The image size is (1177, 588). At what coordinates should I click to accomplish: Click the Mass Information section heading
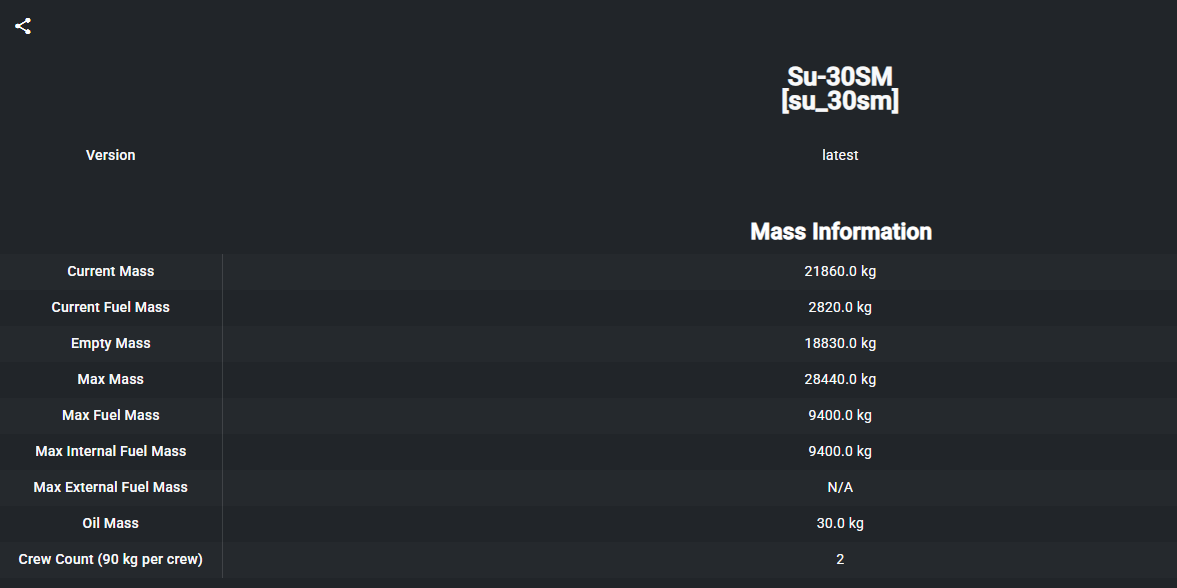pyautogui.click(x=841, y=231)
